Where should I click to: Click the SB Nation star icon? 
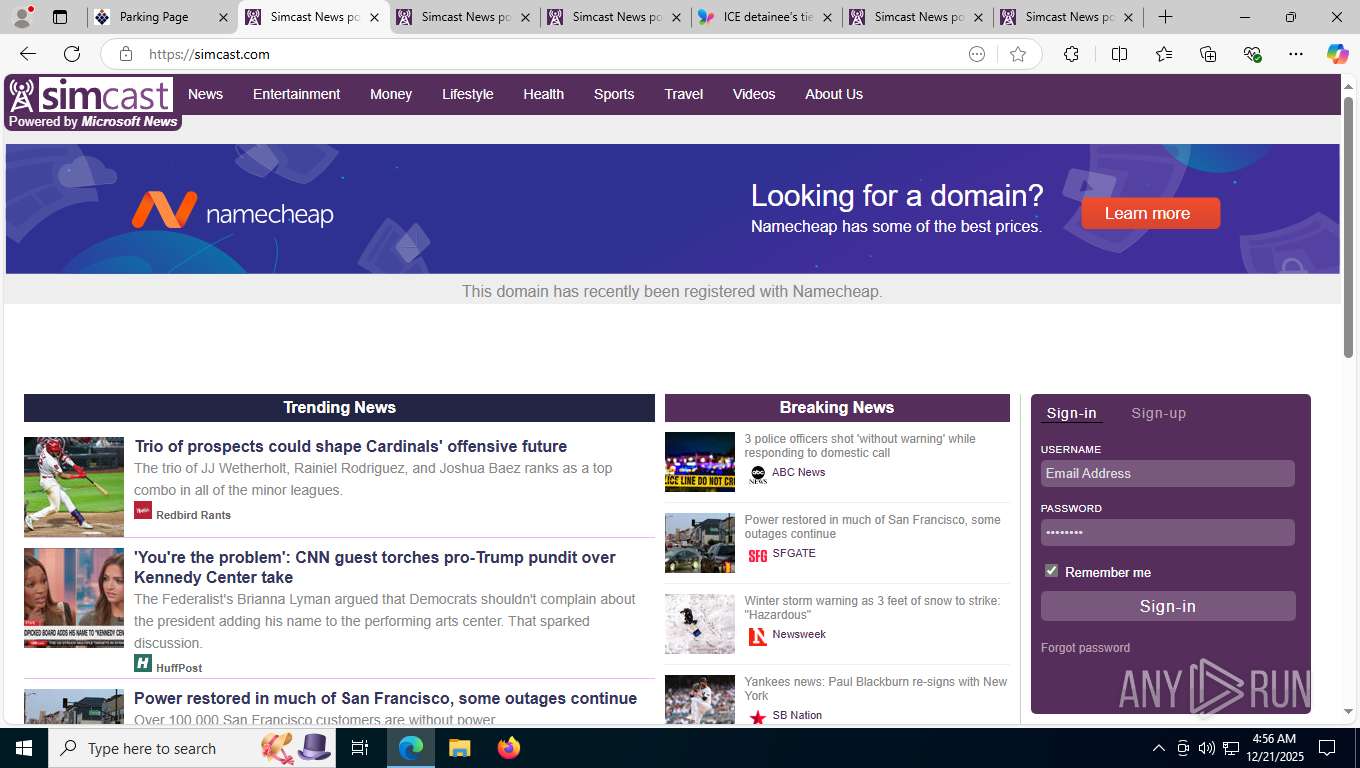(x=758, y=717)
